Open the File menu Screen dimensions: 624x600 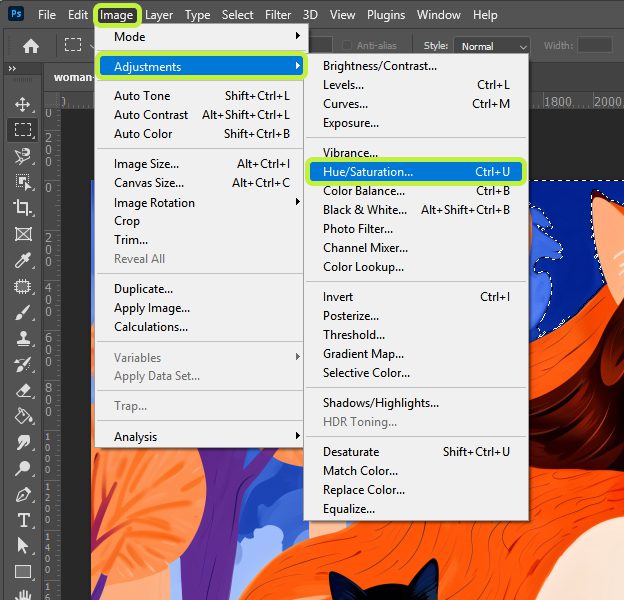(47, 15)
